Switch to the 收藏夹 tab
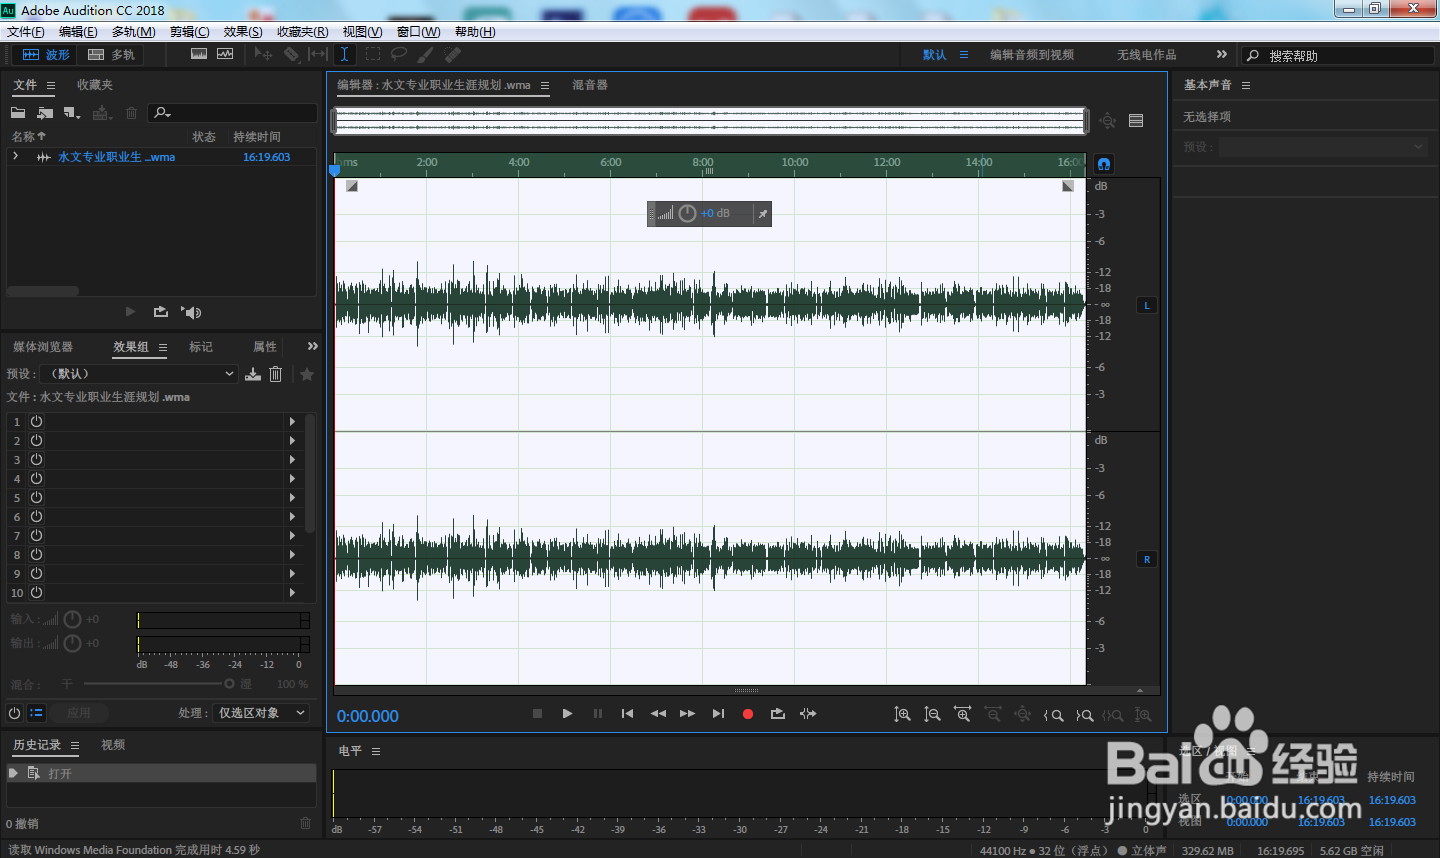Image resolution: width=1440 pixels, height=858 pixels. pyautogui.click(x=95, y=85)
